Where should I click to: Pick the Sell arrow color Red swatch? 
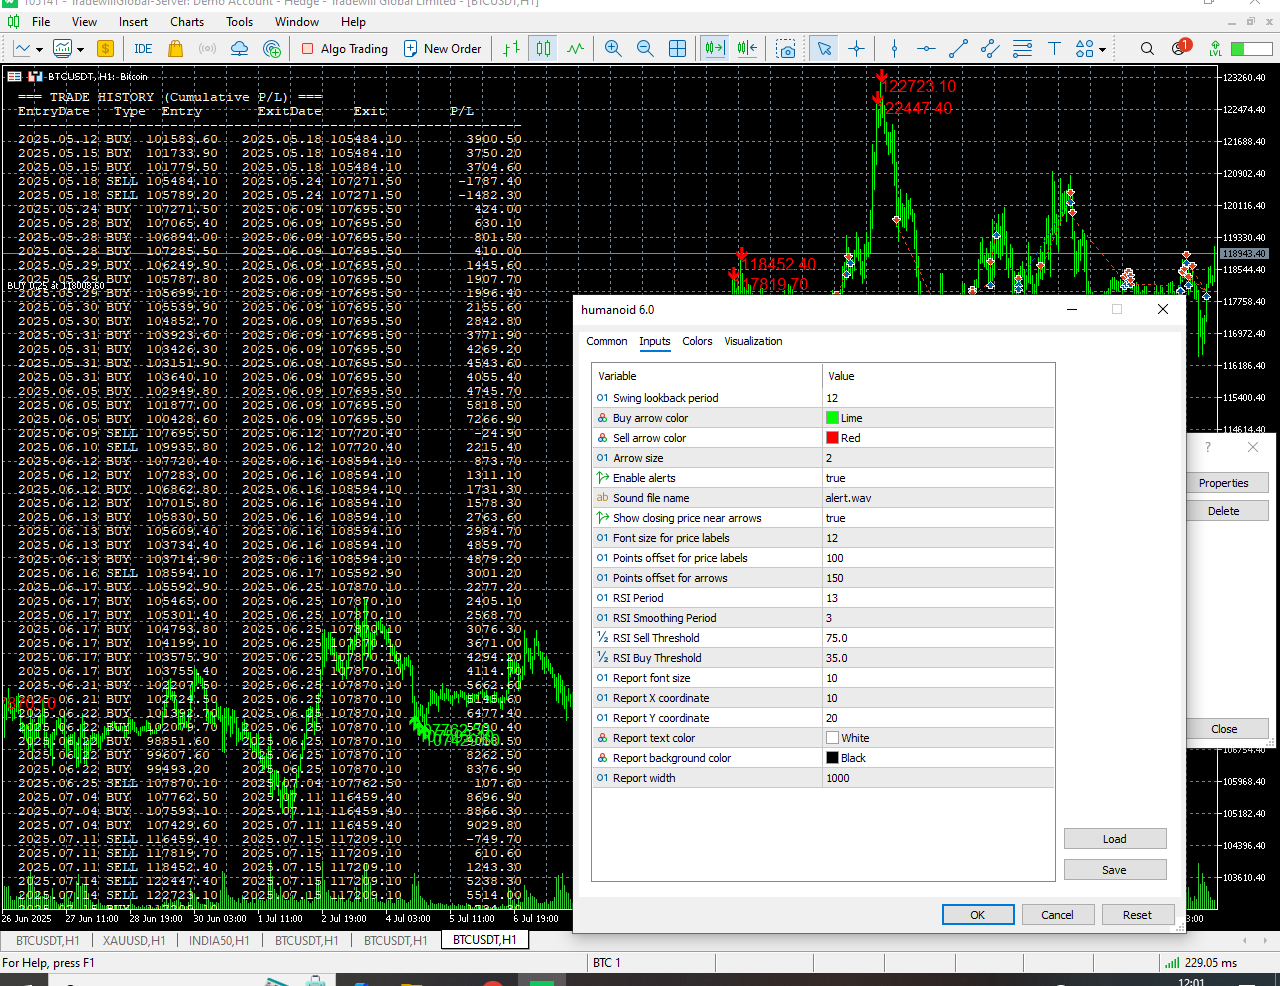pos(832,438)
